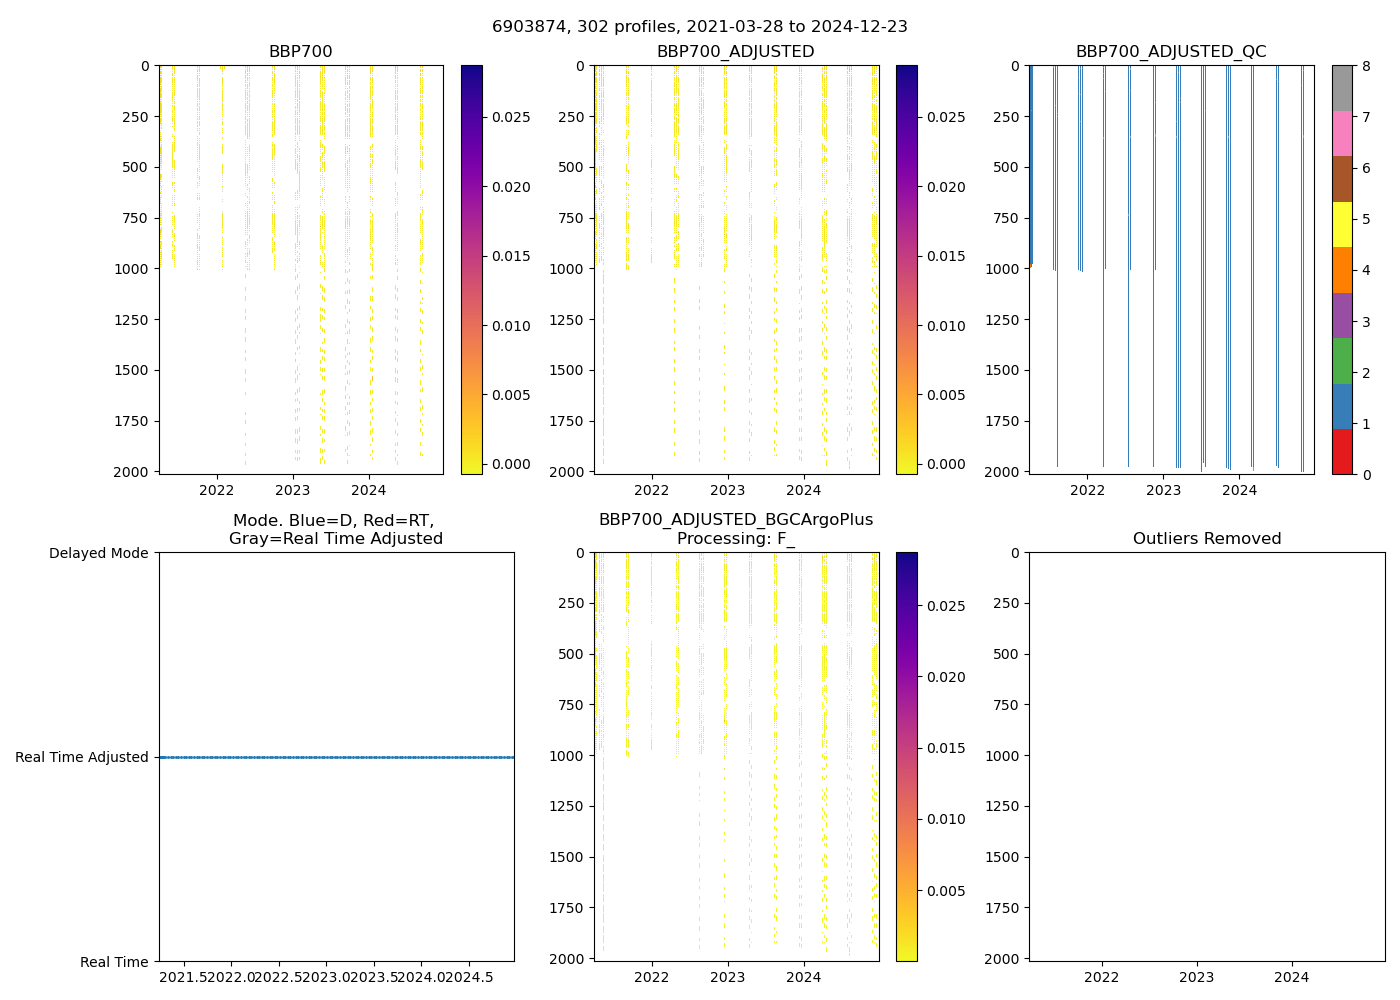Pick the pink segment of the QC colorbar

coord(1342,133)
